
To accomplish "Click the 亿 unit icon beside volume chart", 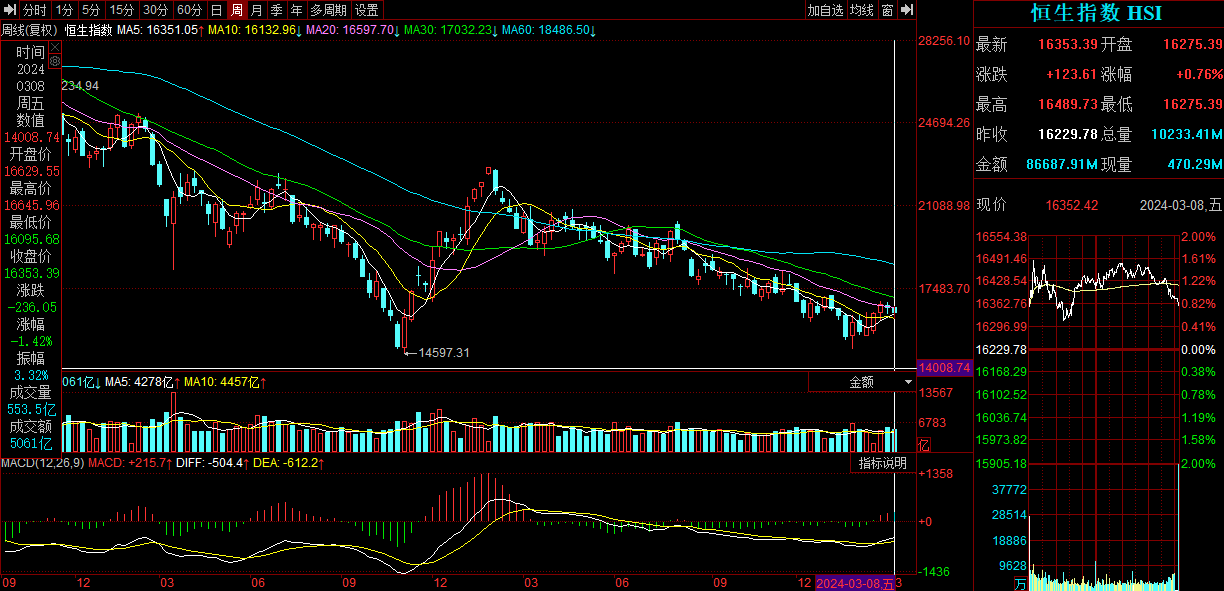I will pyautogui.click(x=924, y=444).
